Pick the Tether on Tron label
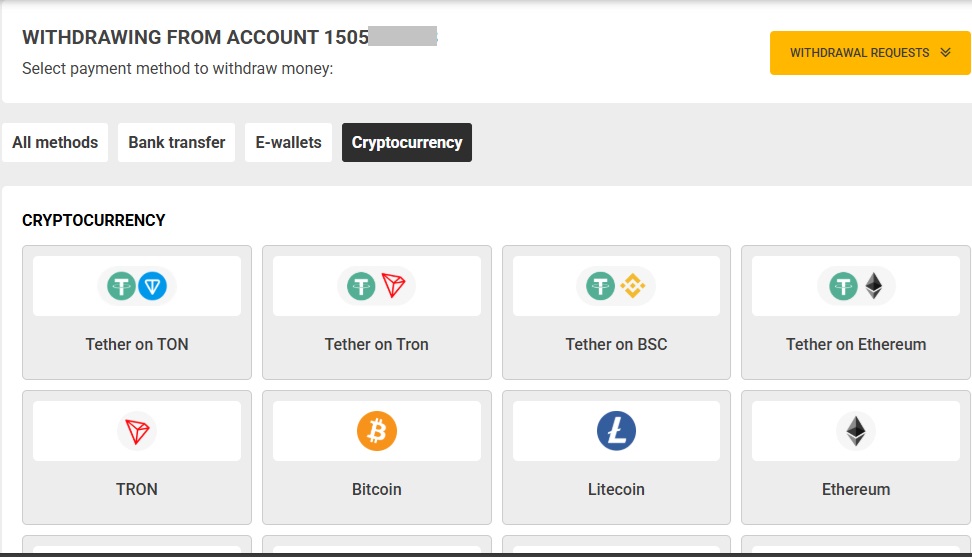This screenshot has width=972, height=557. point(377,344)
